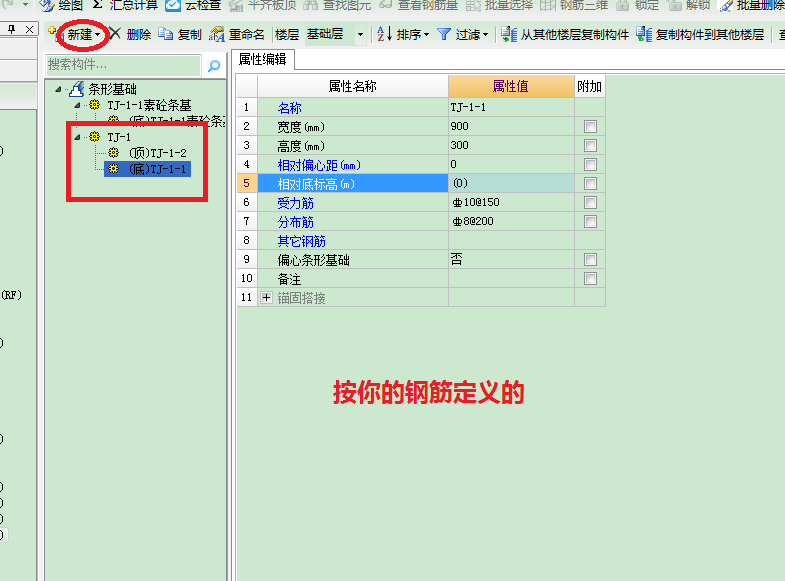Screen dimensions: 785x581
Task: Click the gear icon beside TJ-1
Action: tap(94, 137)
